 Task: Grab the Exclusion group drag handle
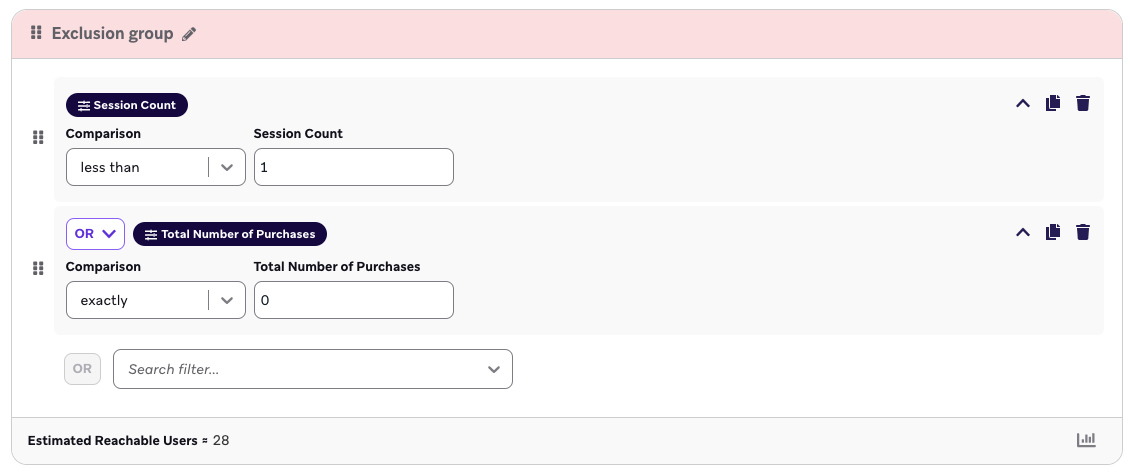36,32
